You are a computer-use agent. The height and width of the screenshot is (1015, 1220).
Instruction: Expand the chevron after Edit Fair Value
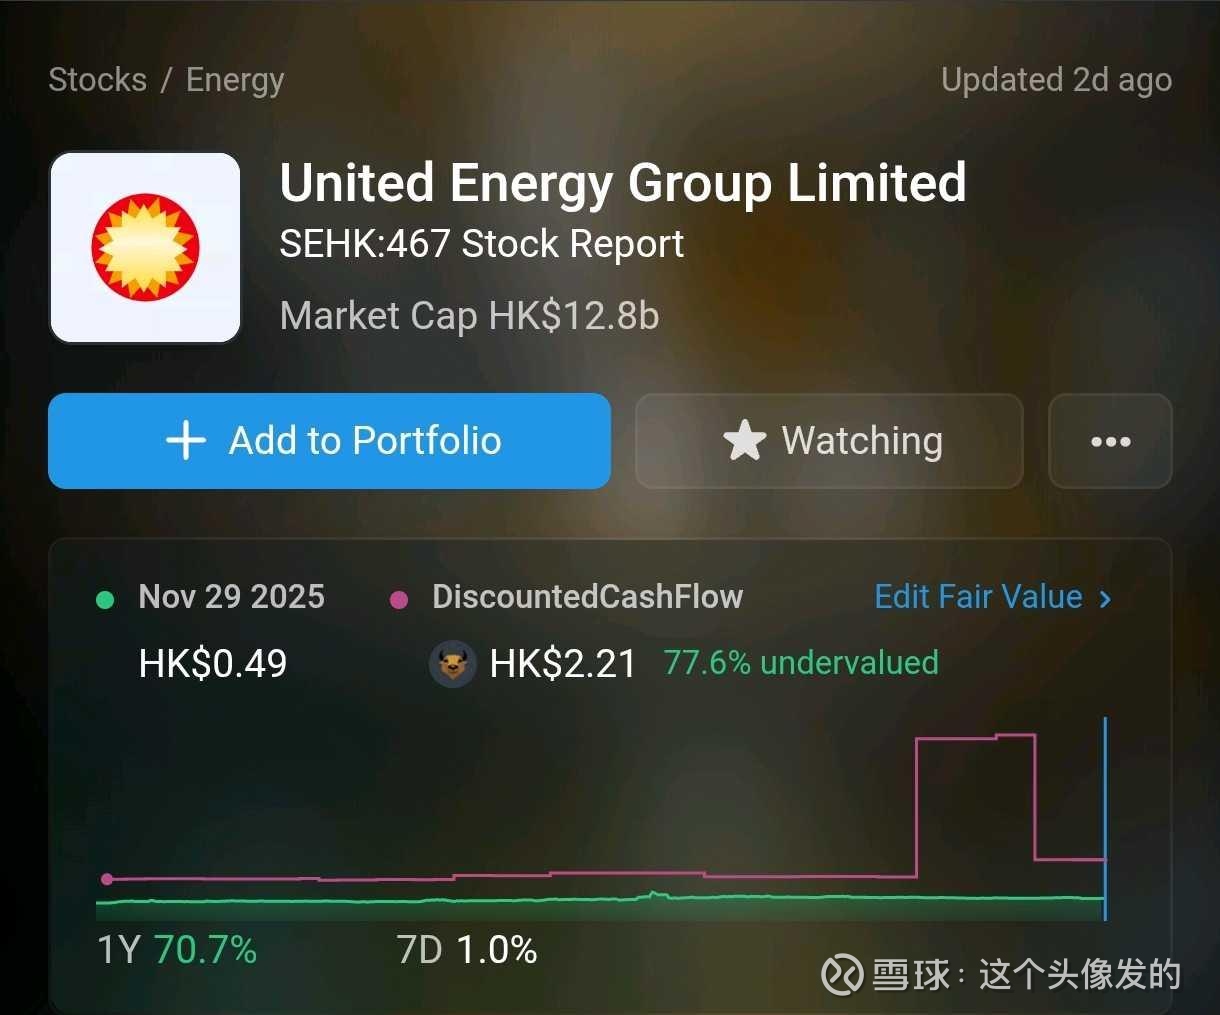coord(1105,598)
